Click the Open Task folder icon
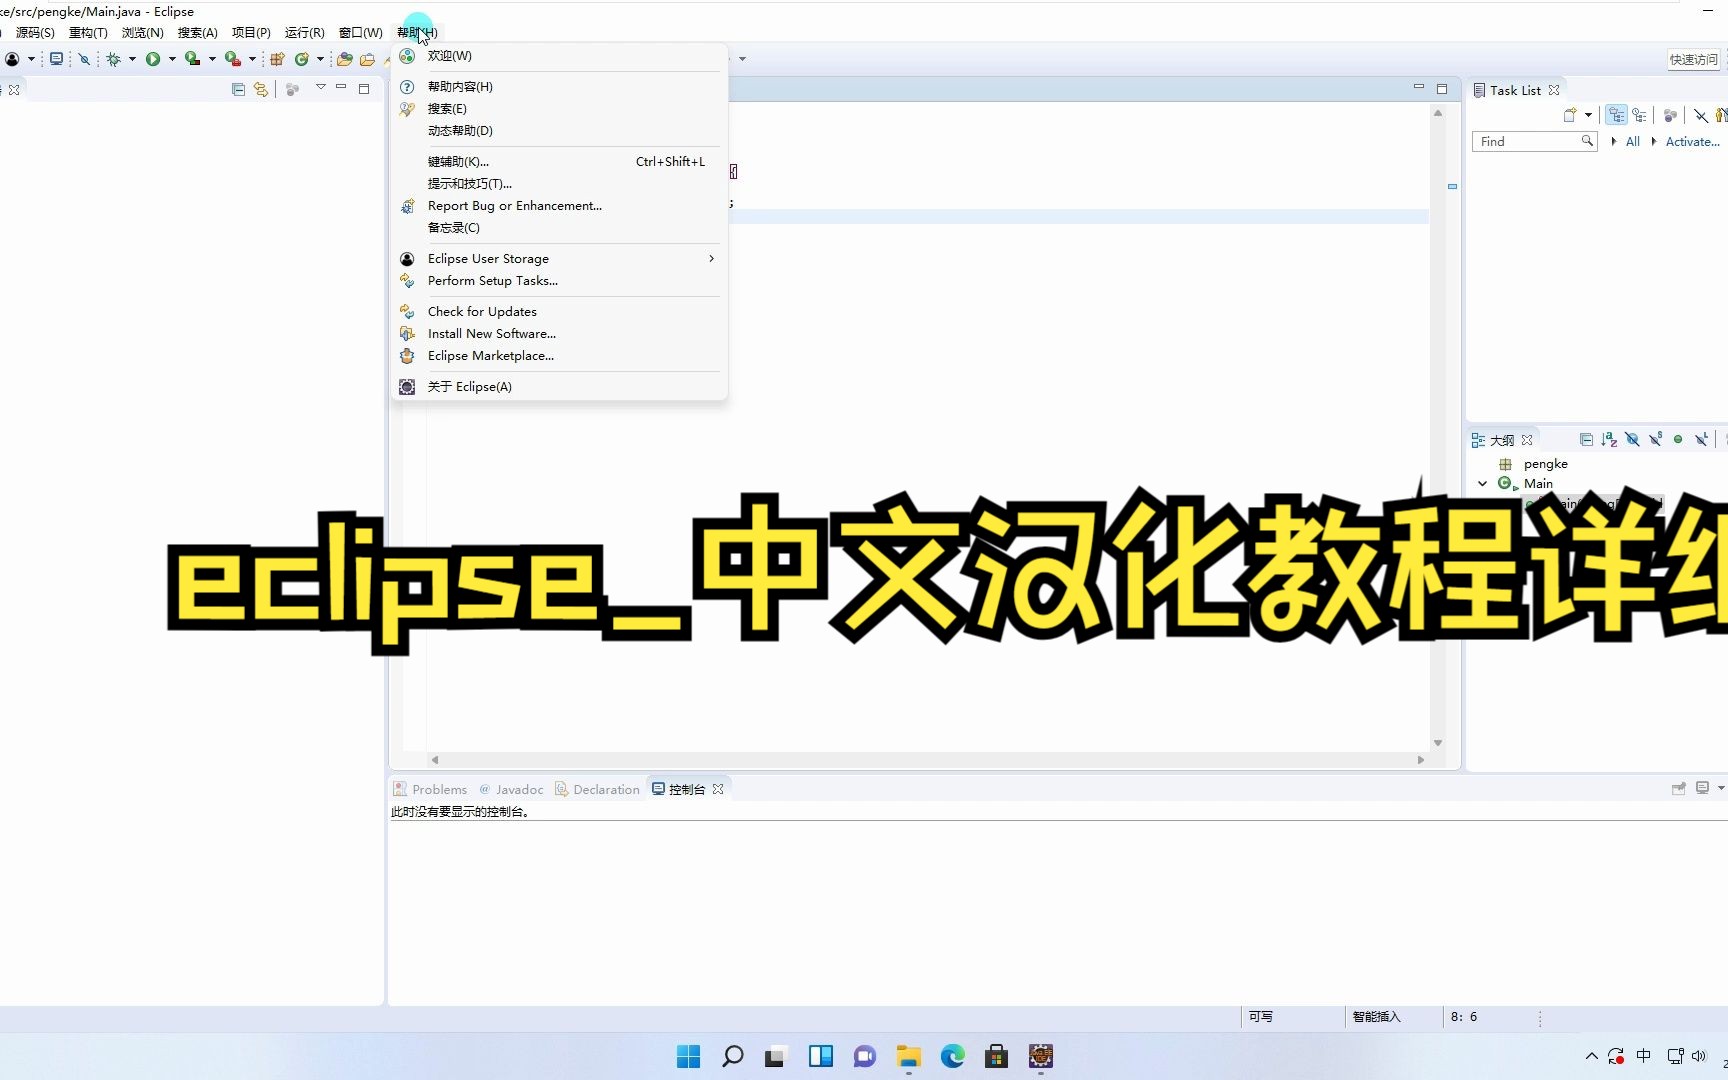1728x1080 pixels. tap(368, 60)
